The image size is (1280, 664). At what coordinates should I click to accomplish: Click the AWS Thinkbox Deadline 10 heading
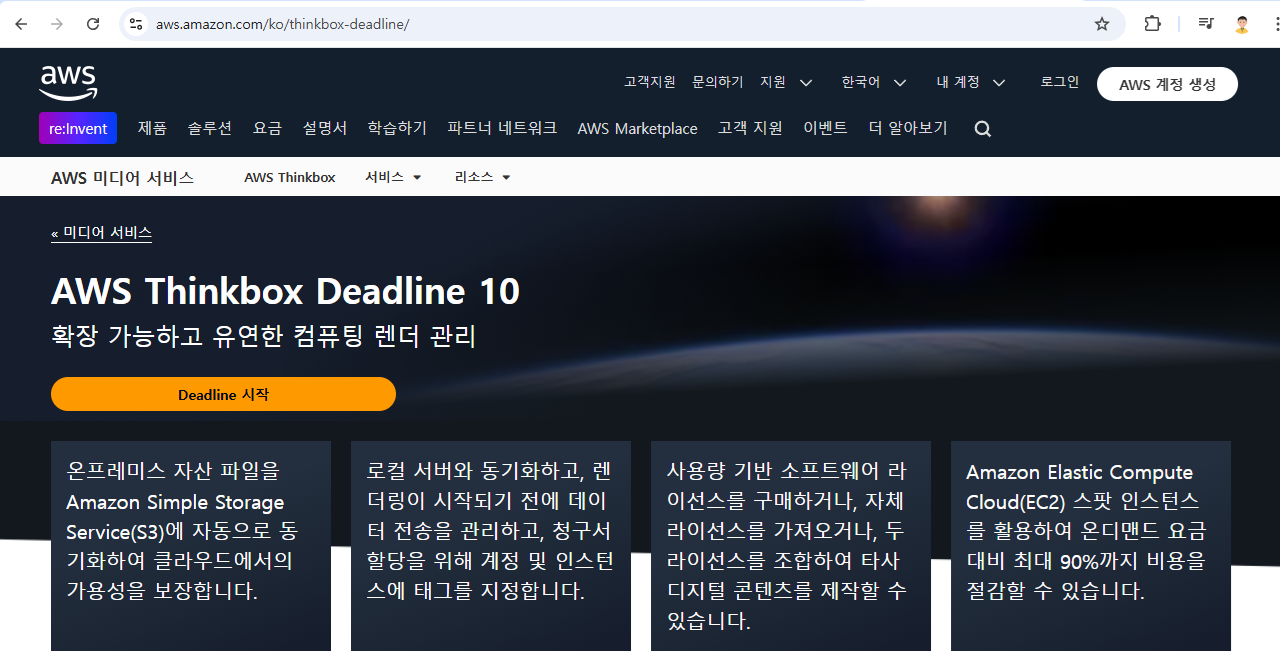[x=285, y=291]
